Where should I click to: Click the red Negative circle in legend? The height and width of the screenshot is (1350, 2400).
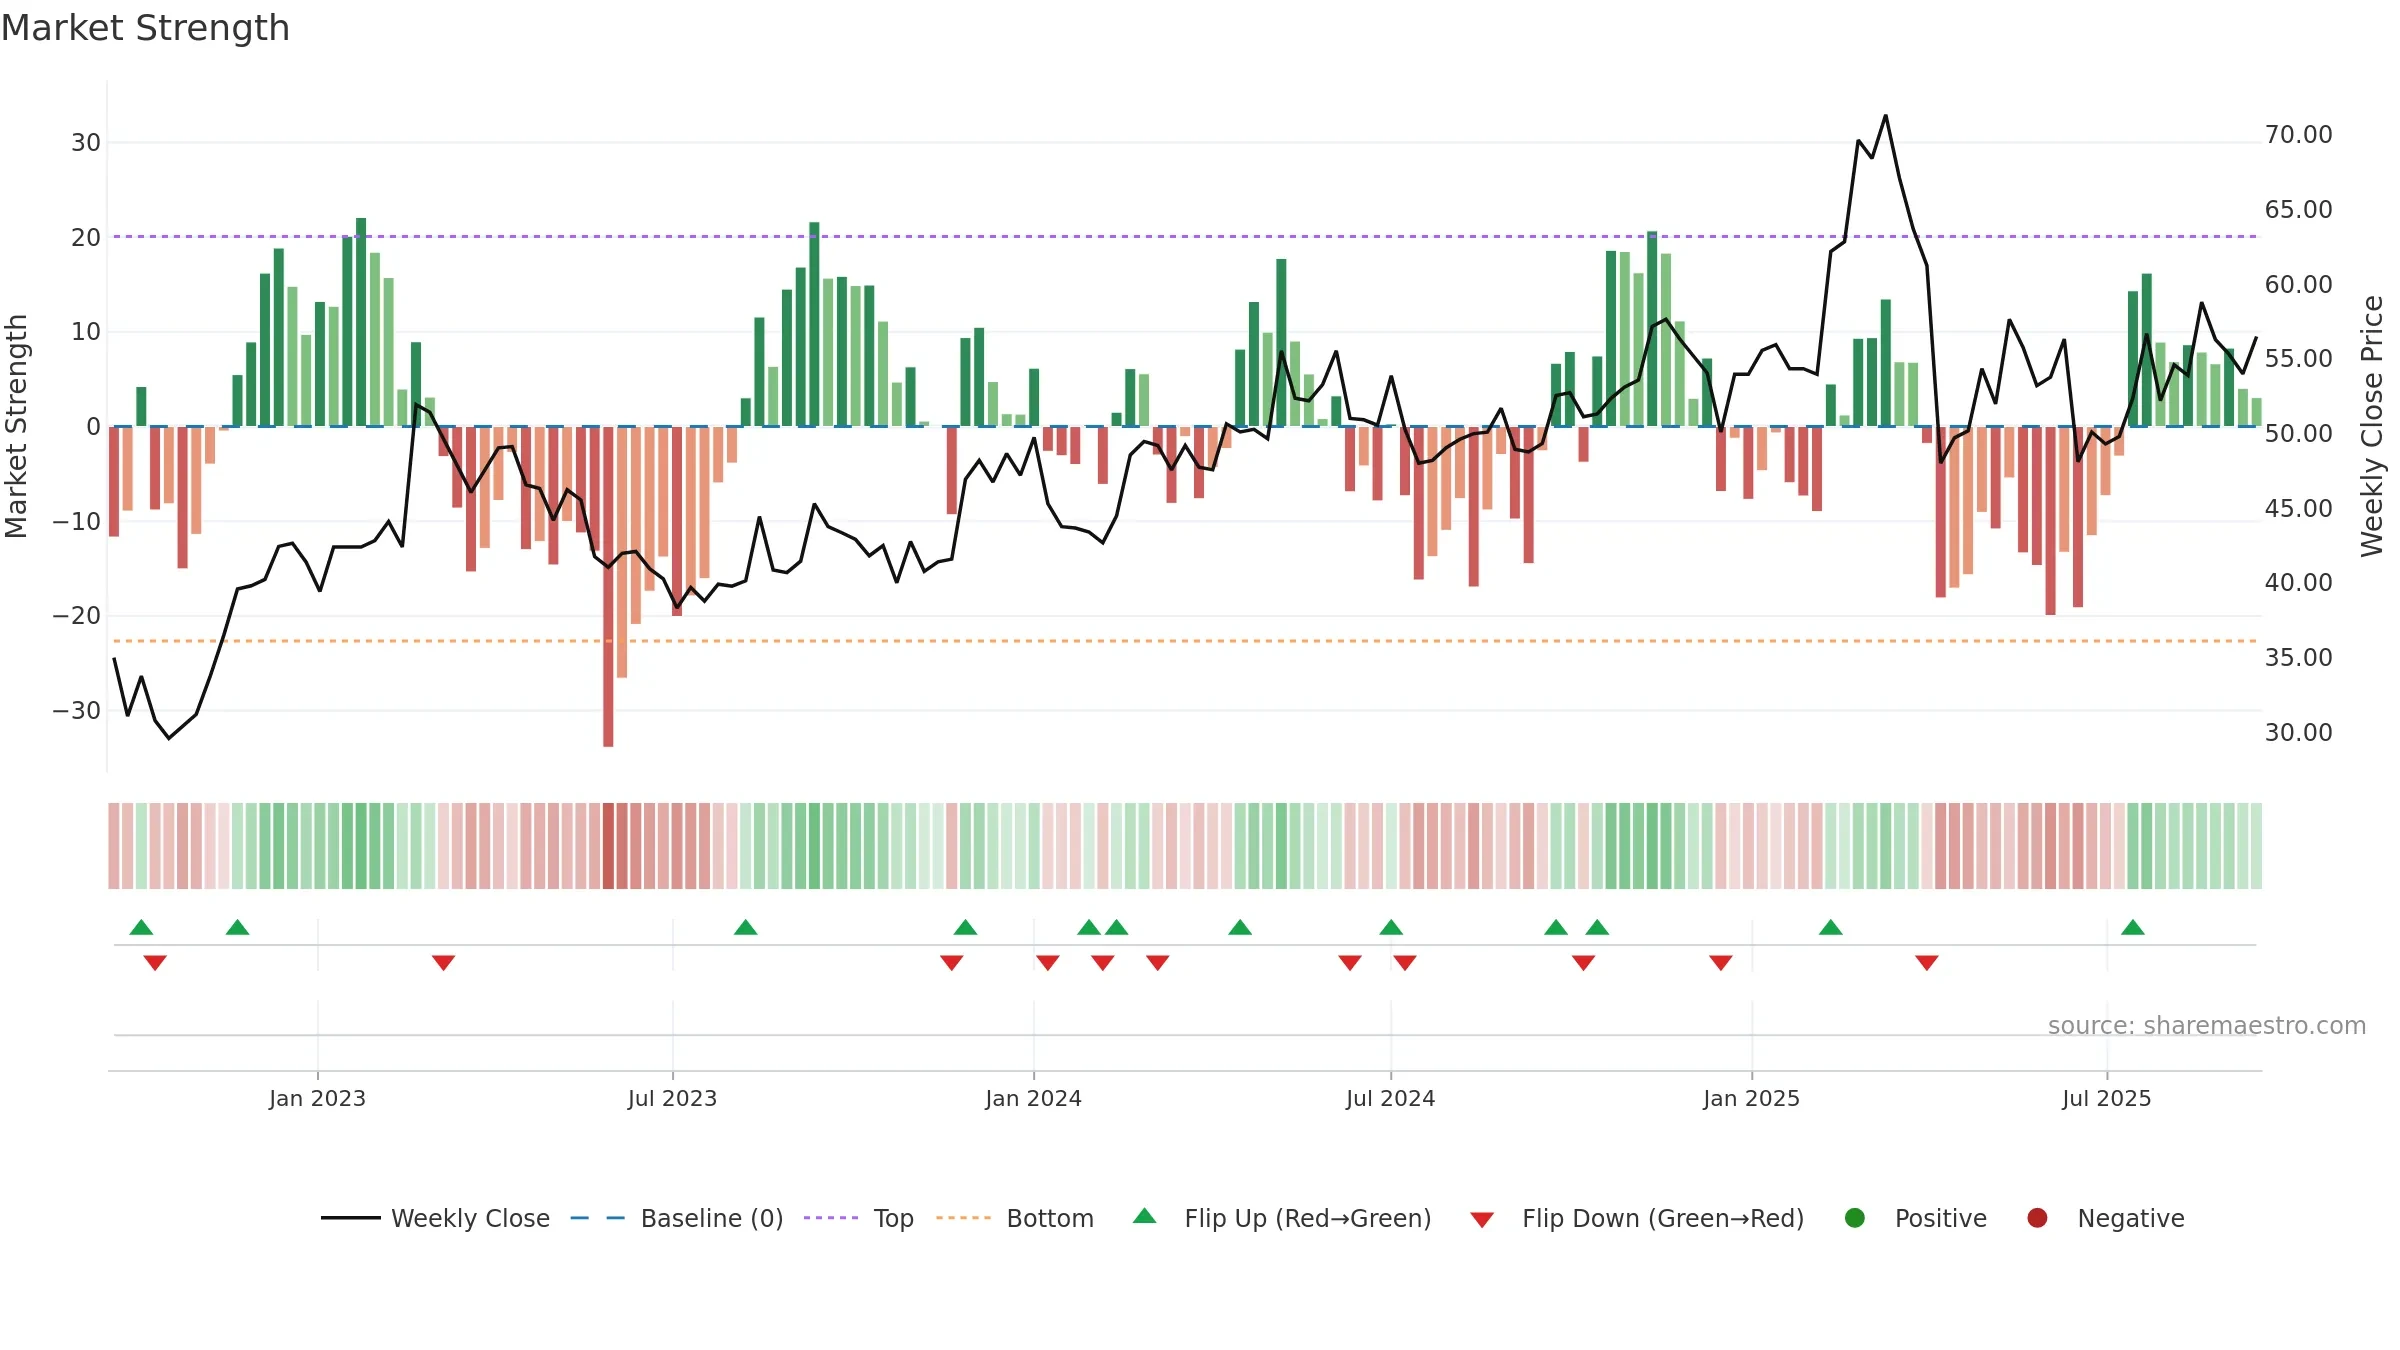2037,1218
